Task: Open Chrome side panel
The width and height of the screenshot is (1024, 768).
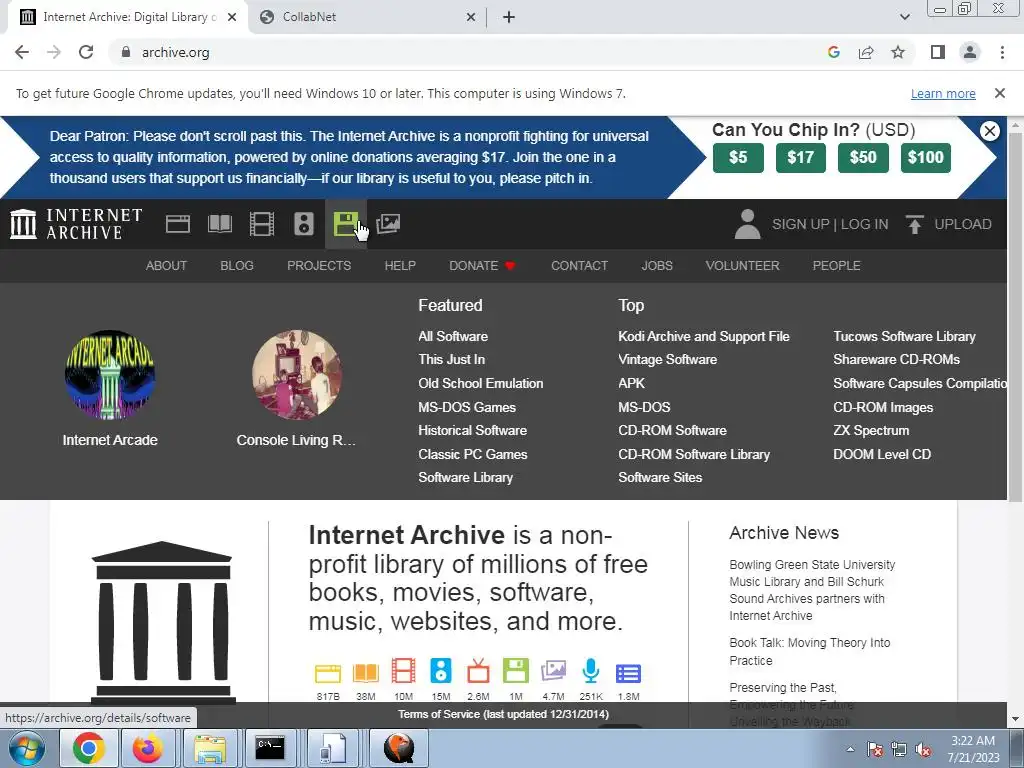Action: point(938,52)
